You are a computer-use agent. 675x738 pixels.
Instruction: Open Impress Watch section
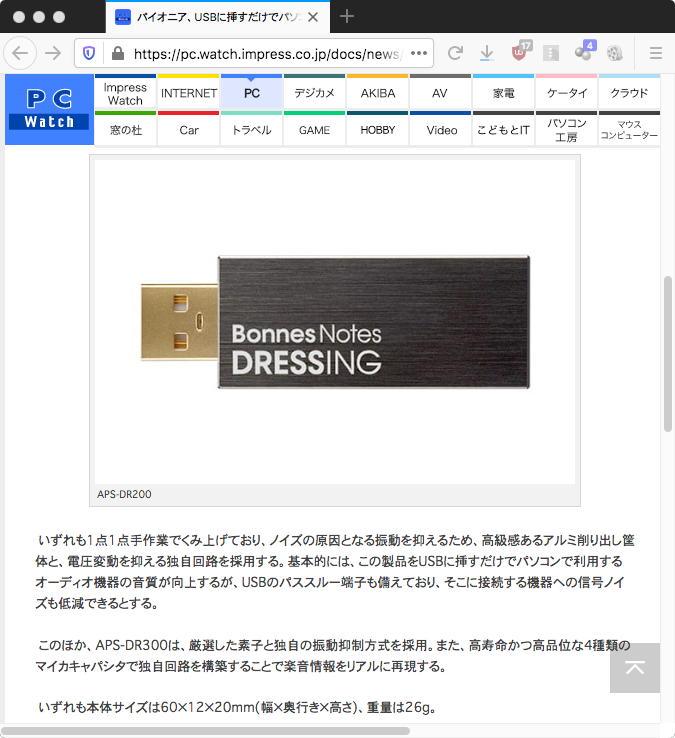point(125,94)
